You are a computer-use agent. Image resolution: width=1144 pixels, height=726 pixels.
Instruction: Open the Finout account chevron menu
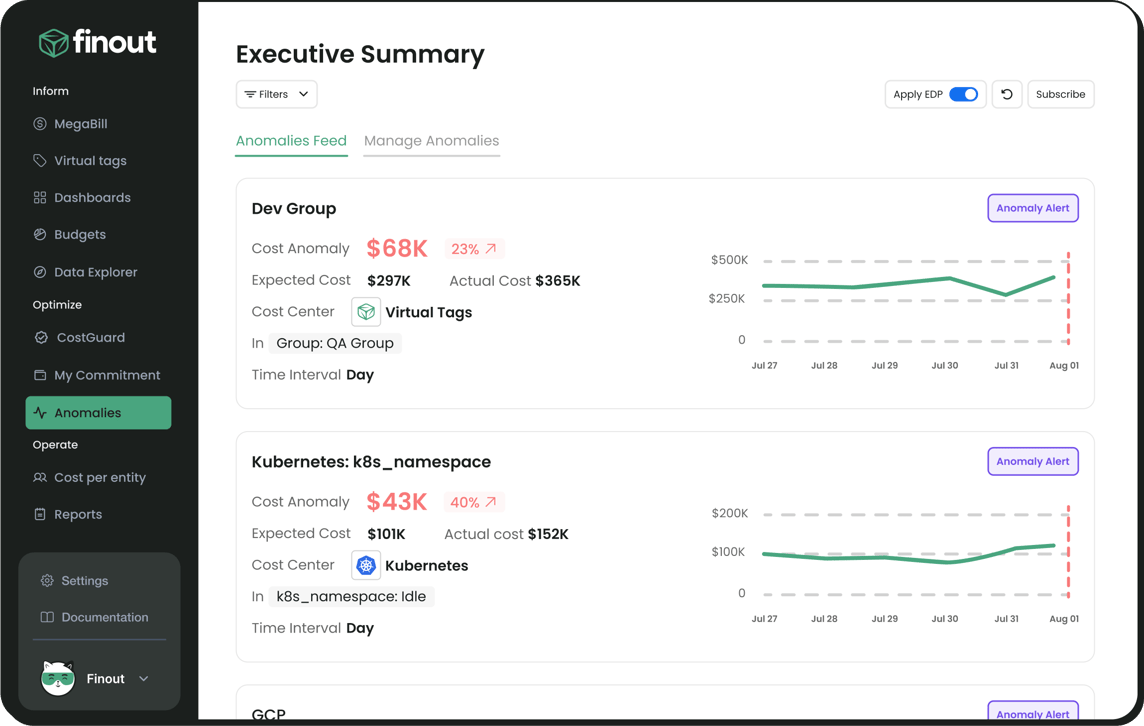tap(144, 679)
